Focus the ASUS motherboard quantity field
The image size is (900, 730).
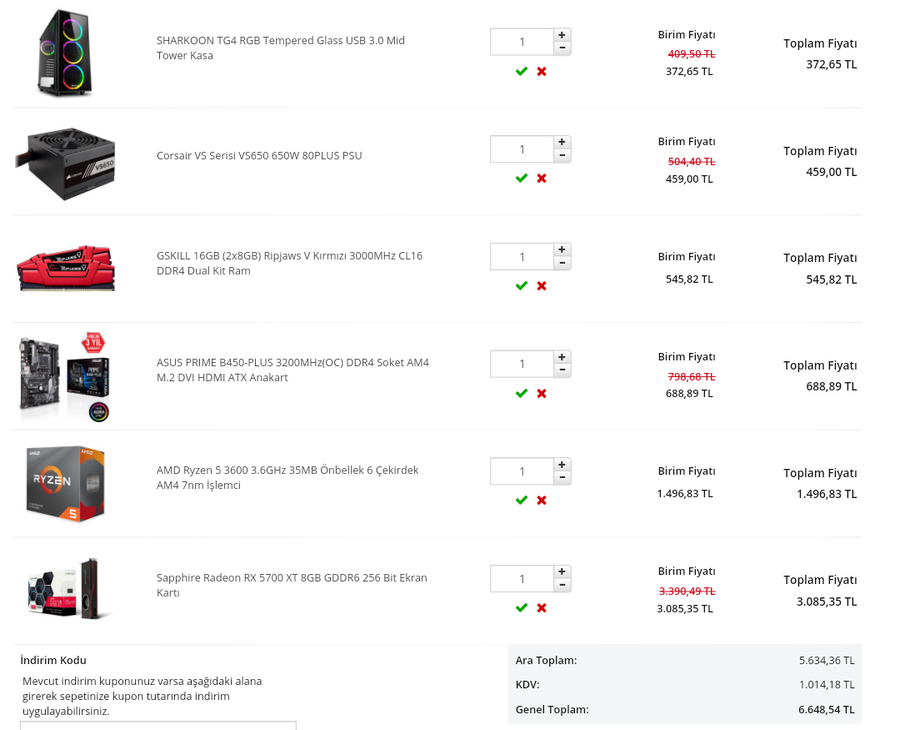point(521,364)
